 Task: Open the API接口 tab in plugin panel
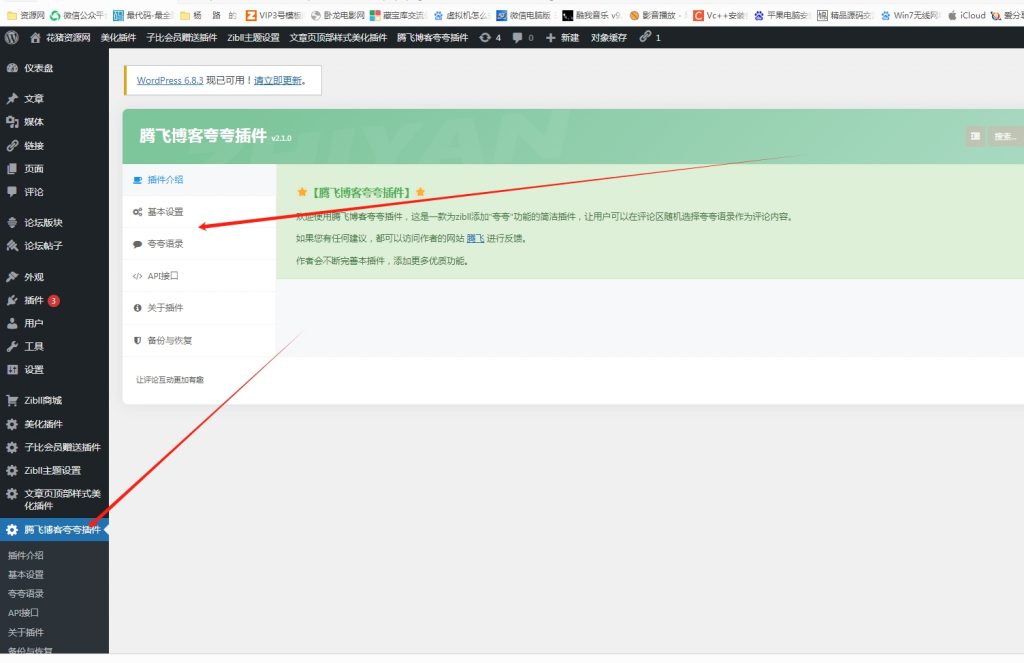click(162, 276)
